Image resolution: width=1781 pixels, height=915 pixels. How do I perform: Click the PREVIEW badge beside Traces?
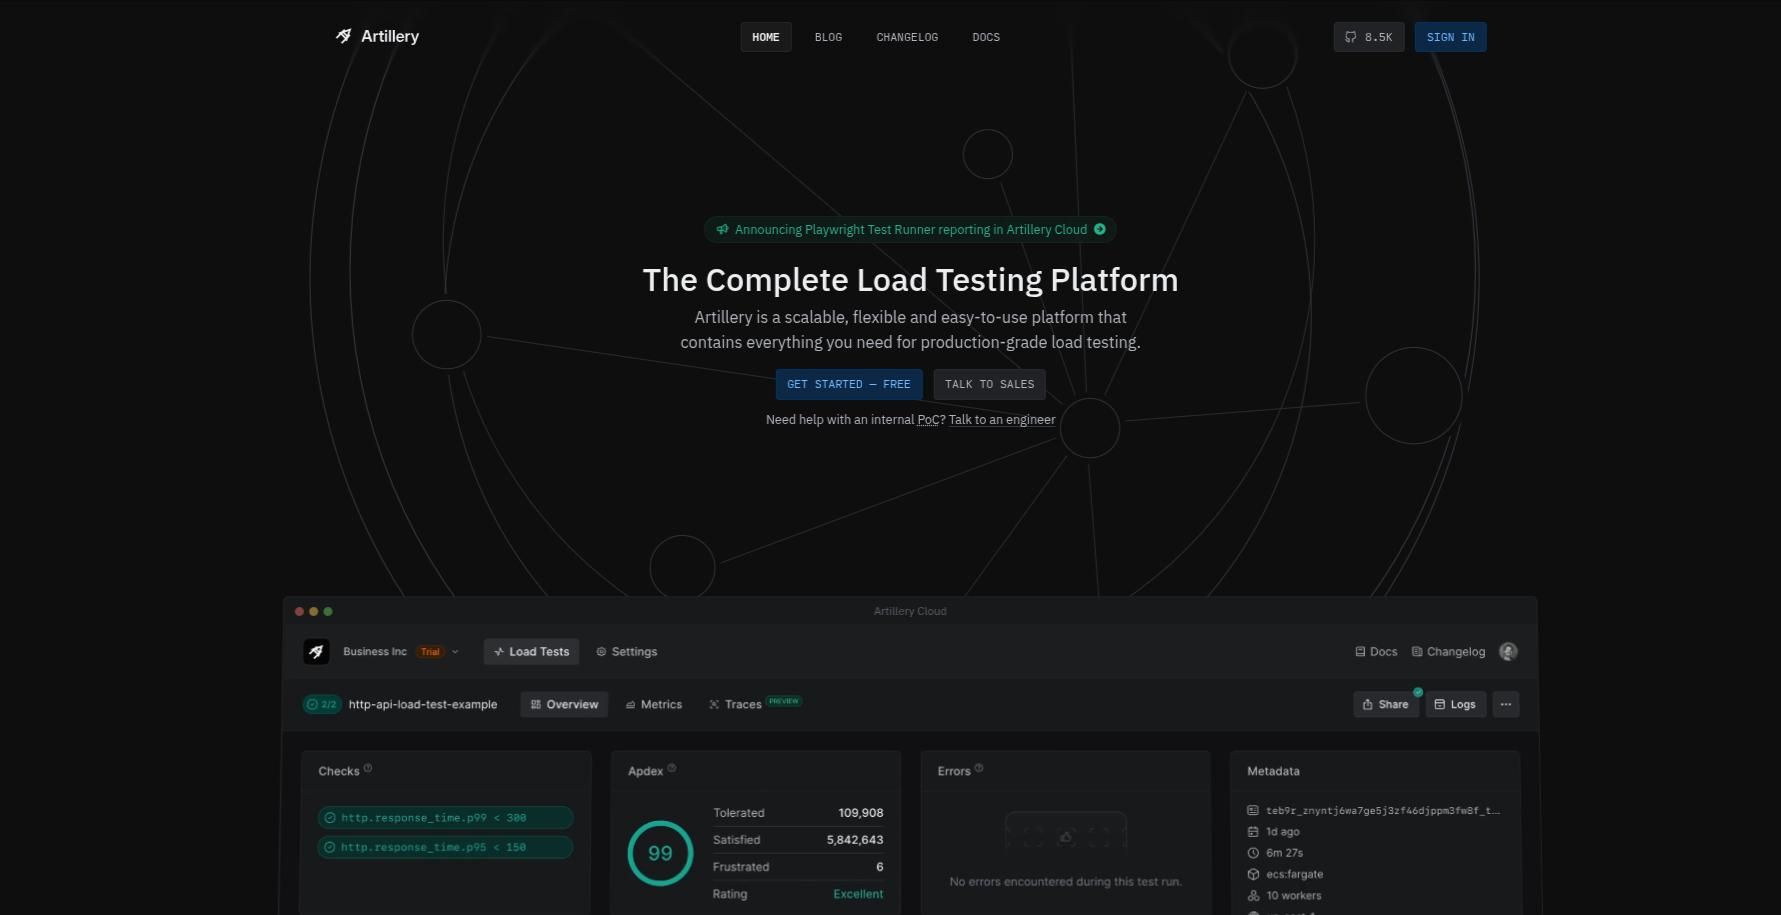coord(784,701)
